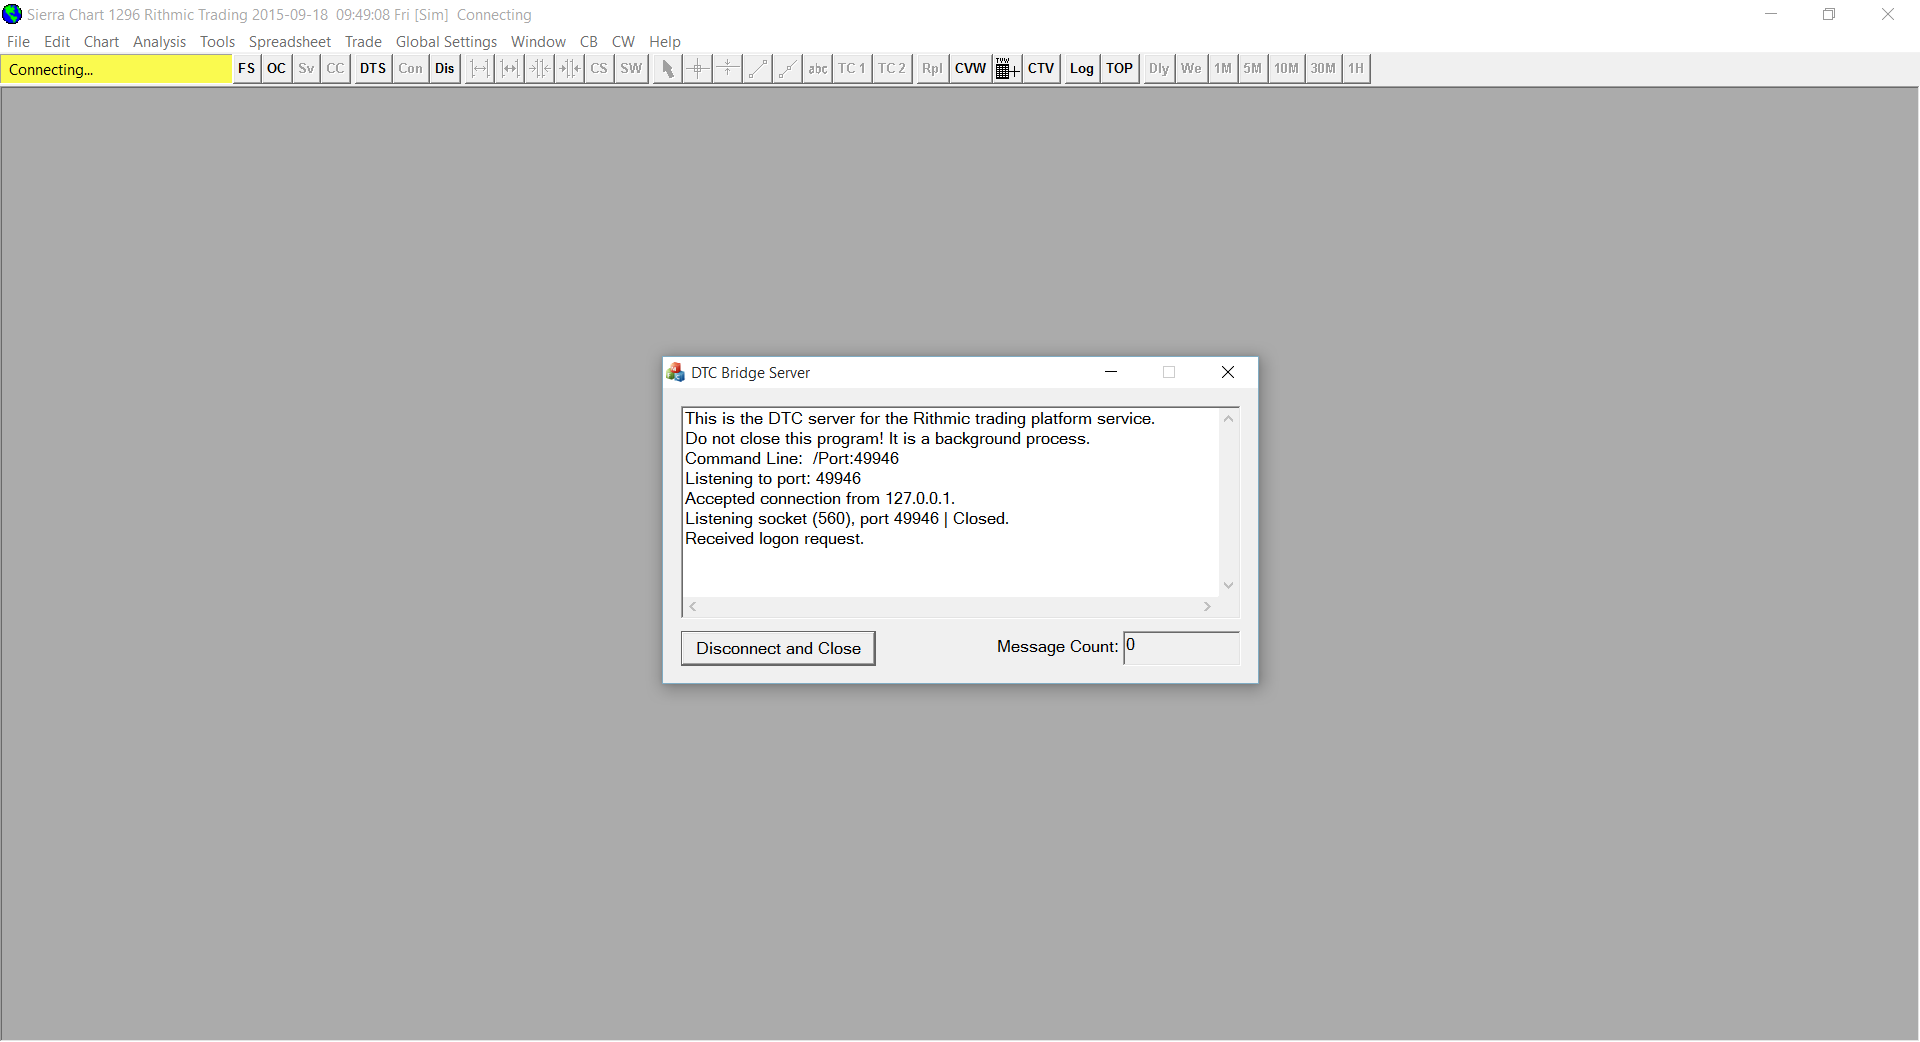Select the 1M timeframe button
This screenshot has height=1042, width=1920.
[1223, 69]
